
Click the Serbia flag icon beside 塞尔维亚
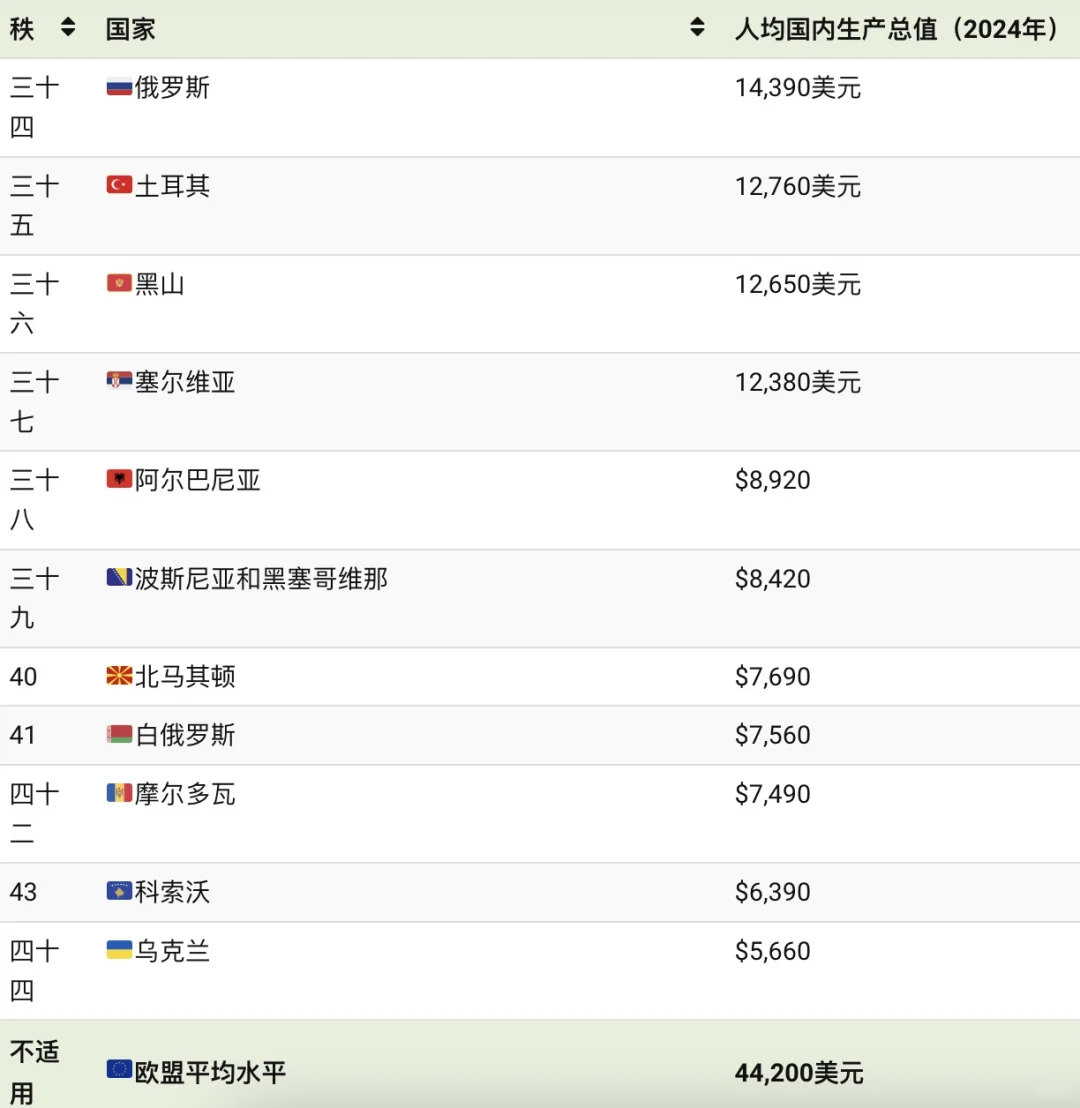point(119,381)
